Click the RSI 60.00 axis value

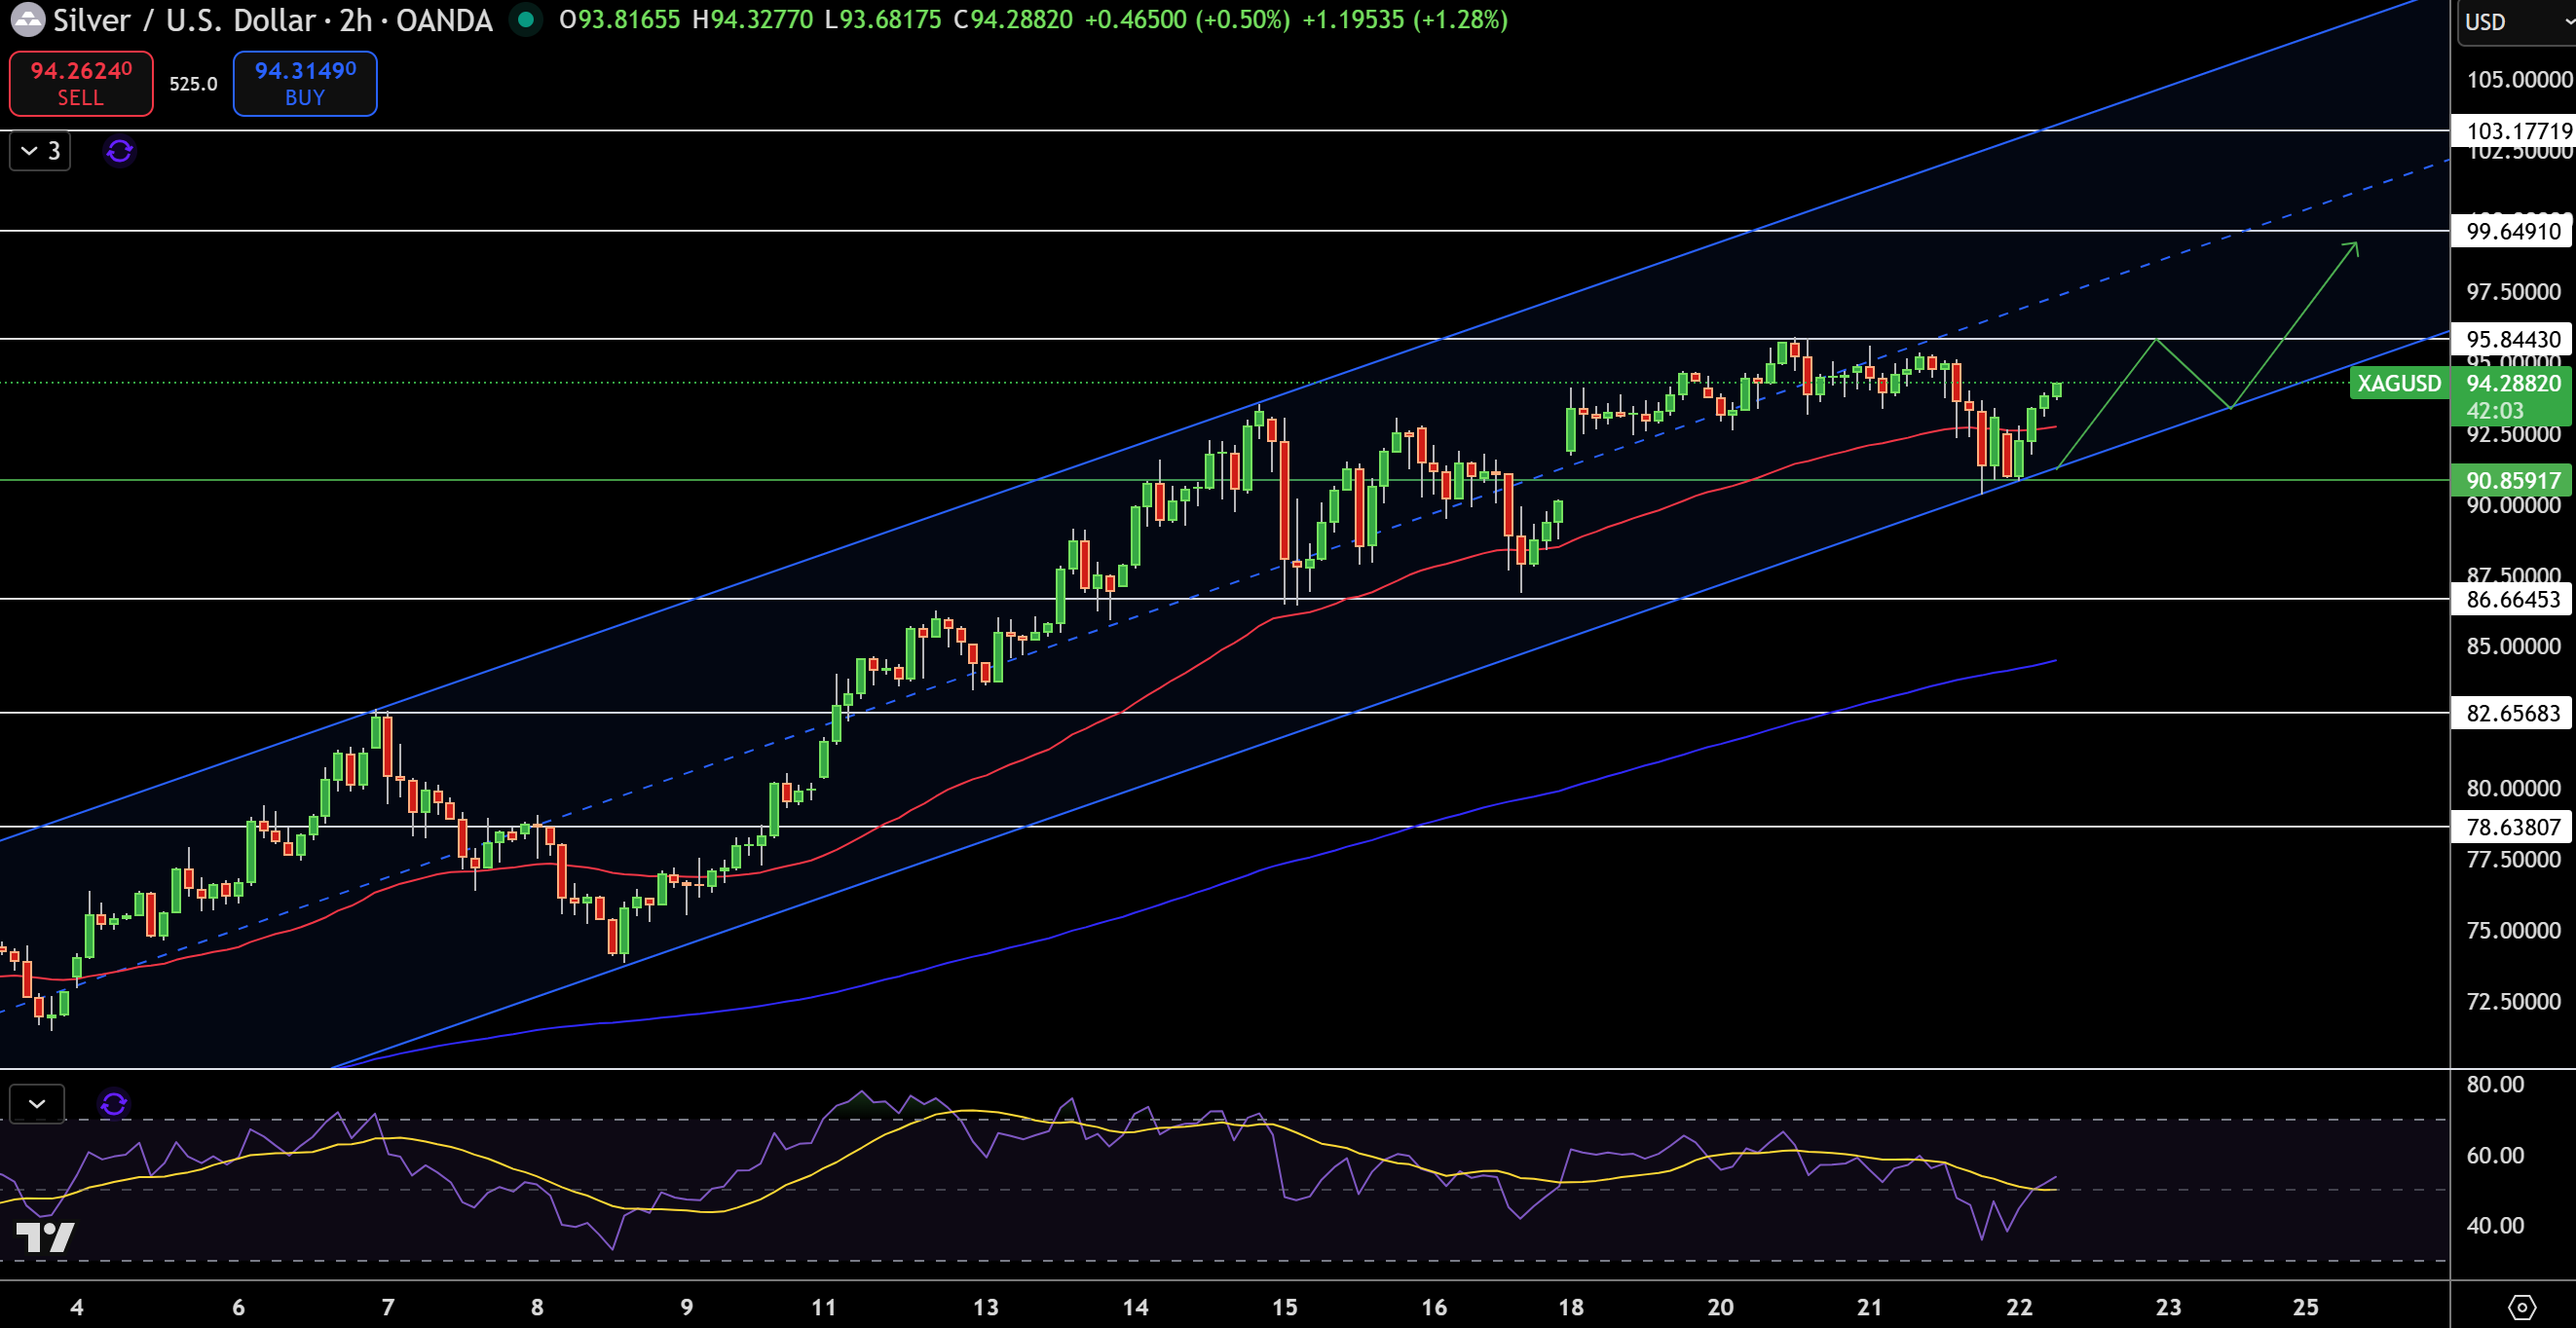(x=2495, y=1155)
